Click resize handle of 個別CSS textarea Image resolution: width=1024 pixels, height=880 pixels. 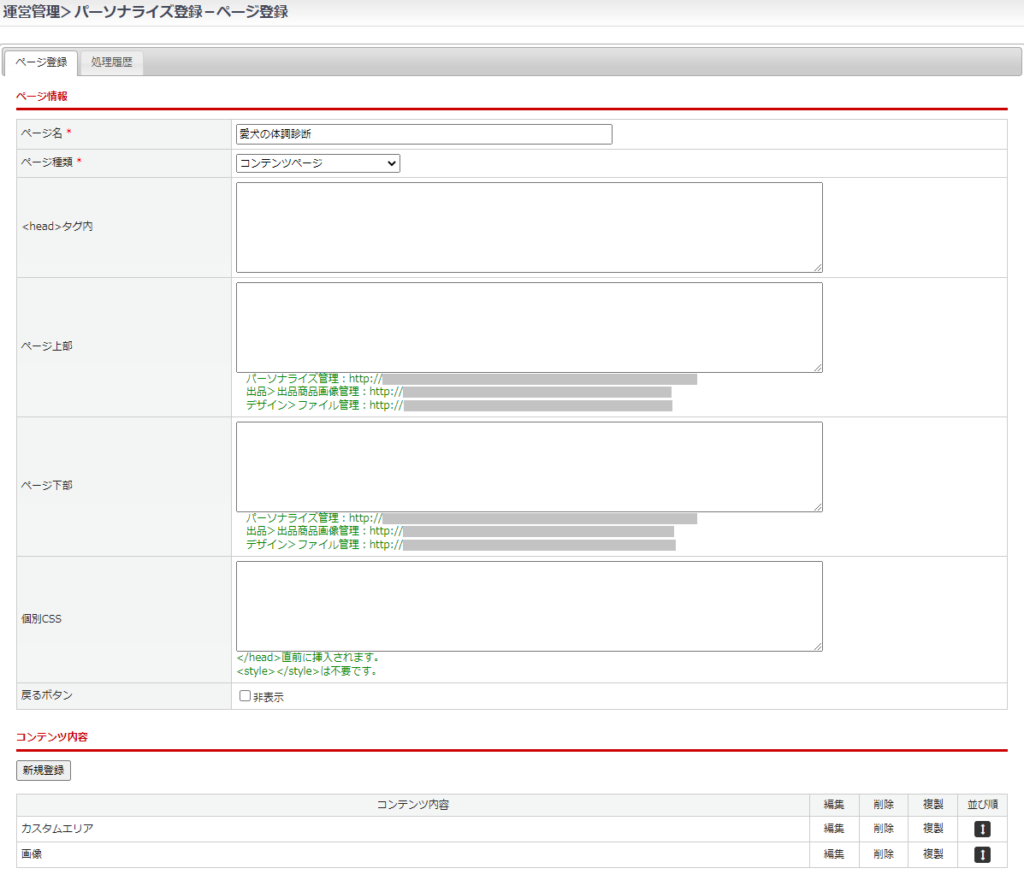click(818, 647)
